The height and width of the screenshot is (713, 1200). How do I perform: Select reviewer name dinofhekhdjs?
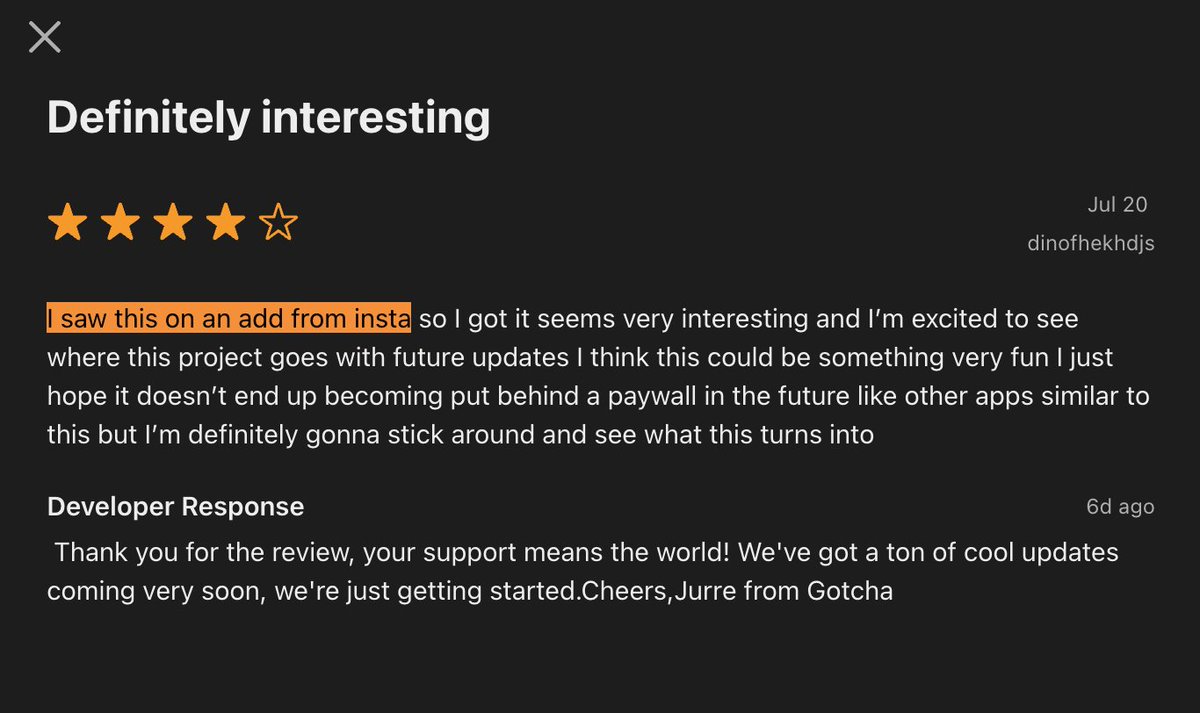click(1091, 243)
